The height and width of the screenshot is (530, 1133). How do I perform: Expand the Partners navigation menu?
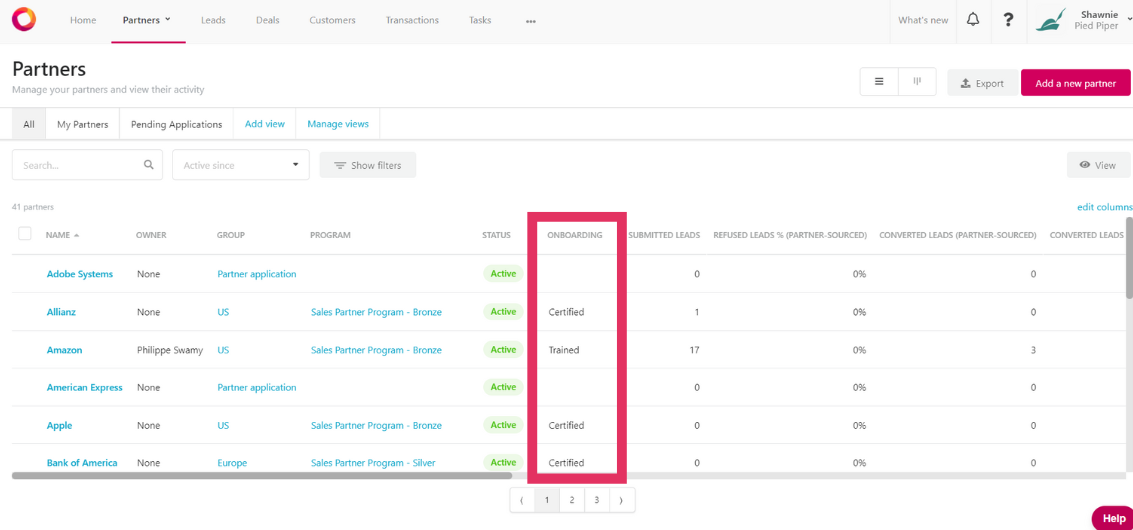[x=147, y=20]
